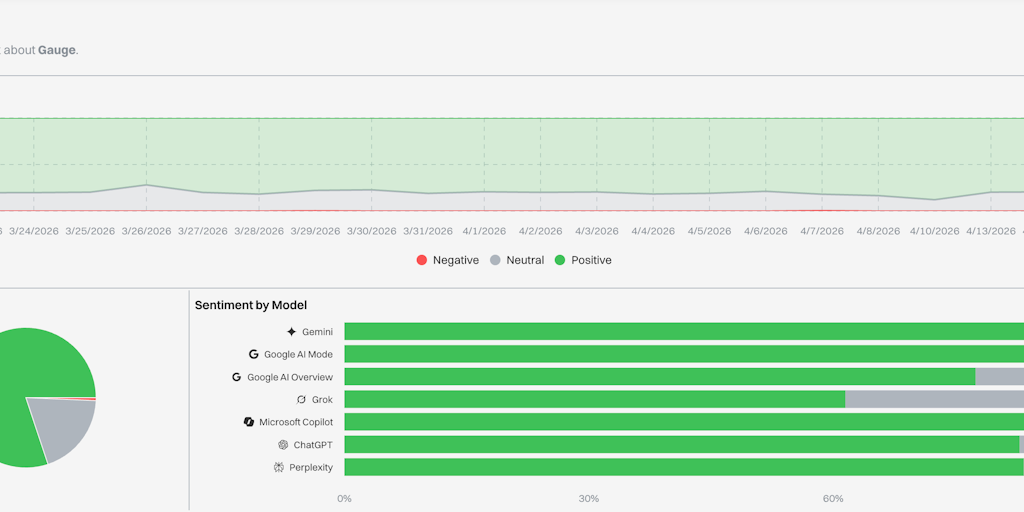The height and width of the screenshot is (512, 1024).
Task: Click the Perplexity logo icon
Action: [x=279, y=467]
